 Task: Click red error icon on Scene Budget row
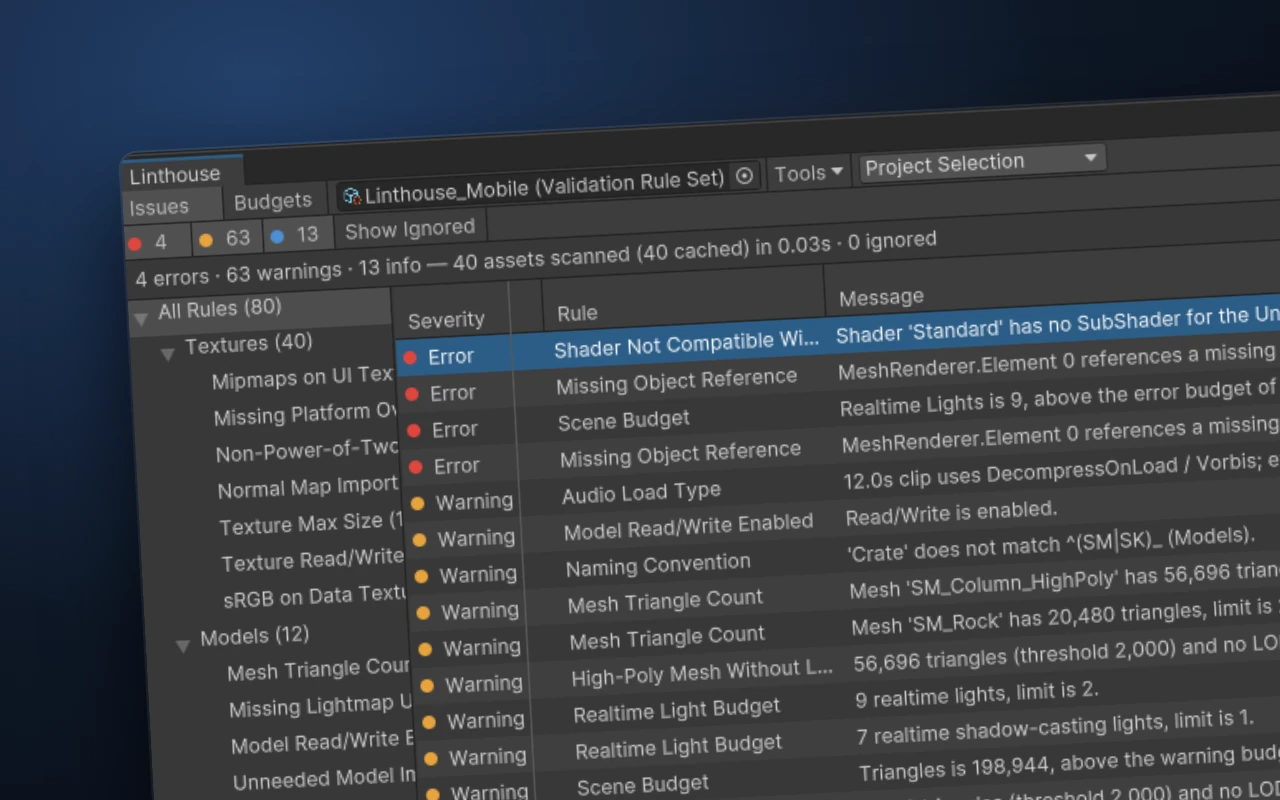(x=414, y=431)
